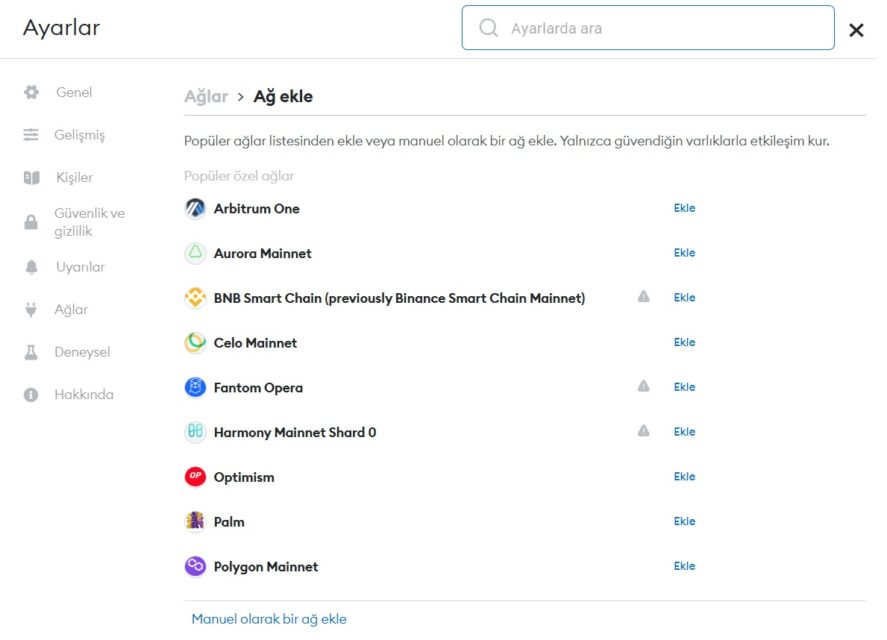Click the Kişiler book icon
The image size is (887, 640).
[x=32, y=178]
